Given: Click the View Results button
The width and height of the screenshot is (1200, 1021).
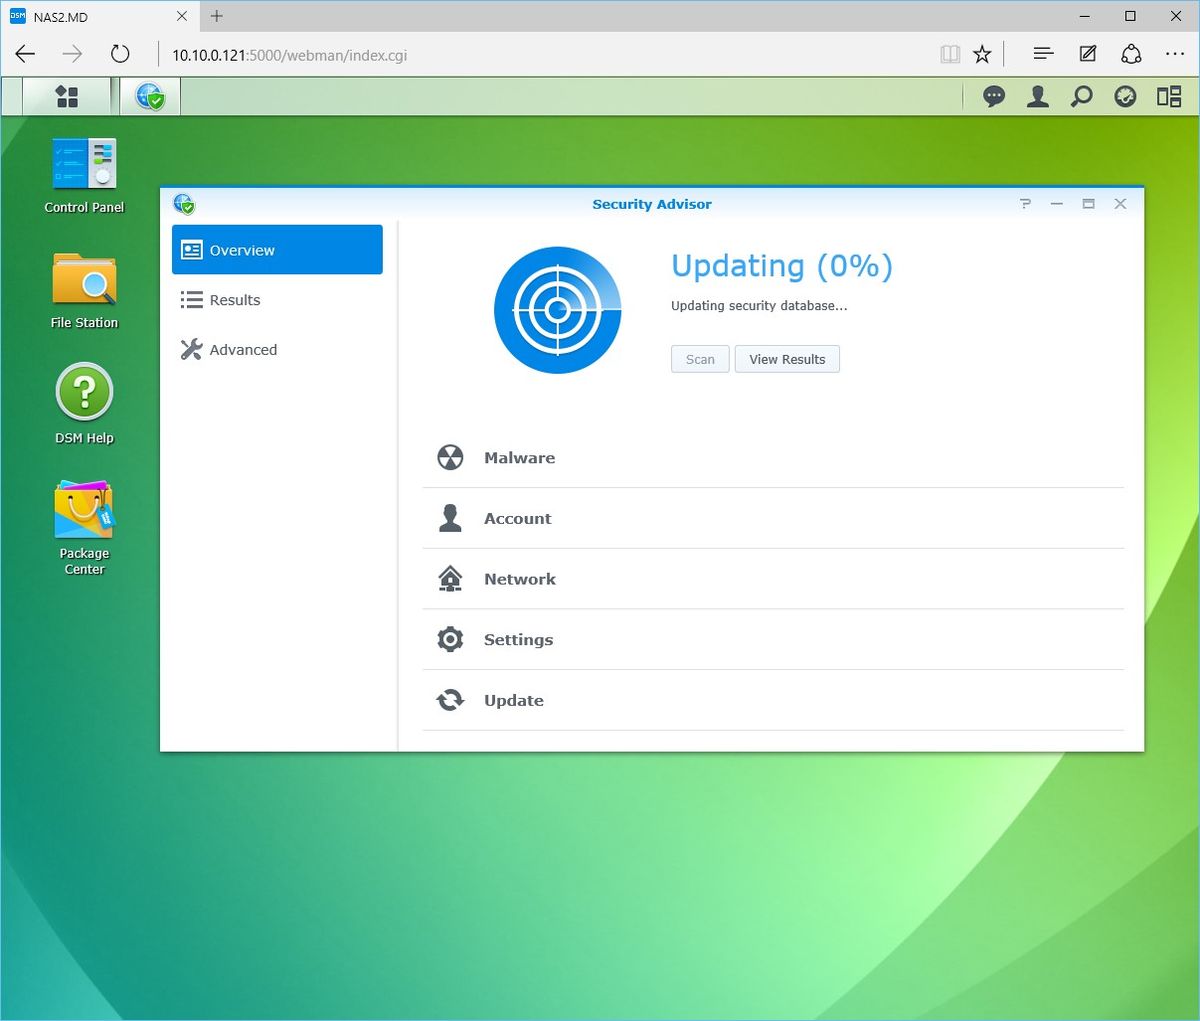Looking at the screenshot, I should coord(787,359).
